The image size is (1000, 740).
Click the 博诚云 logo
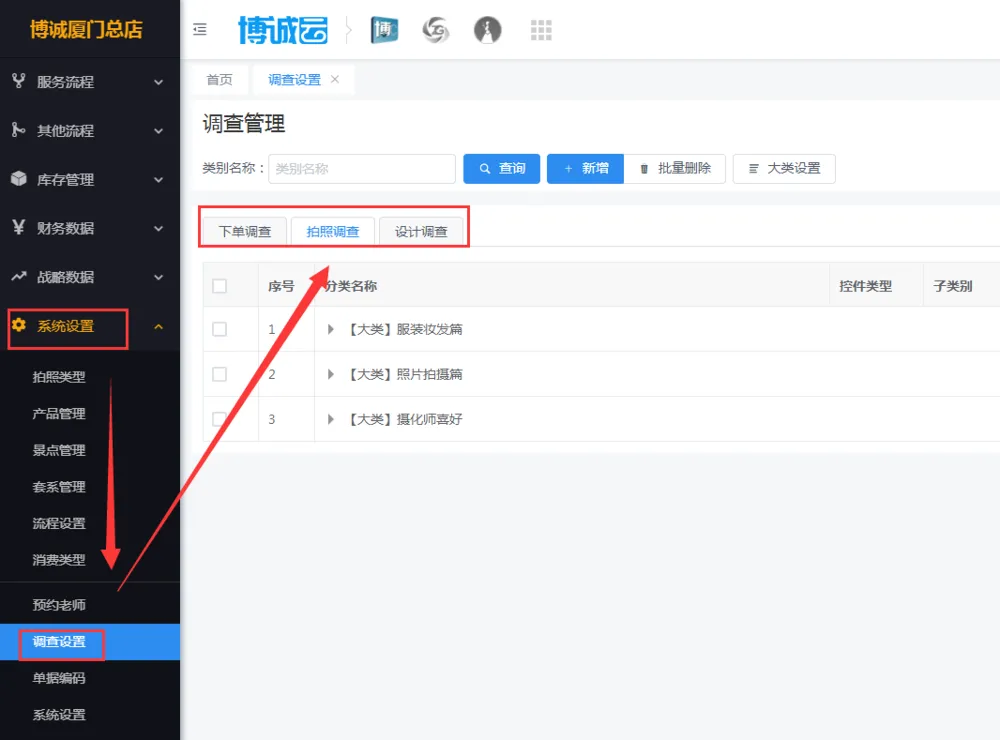[283, 30]
